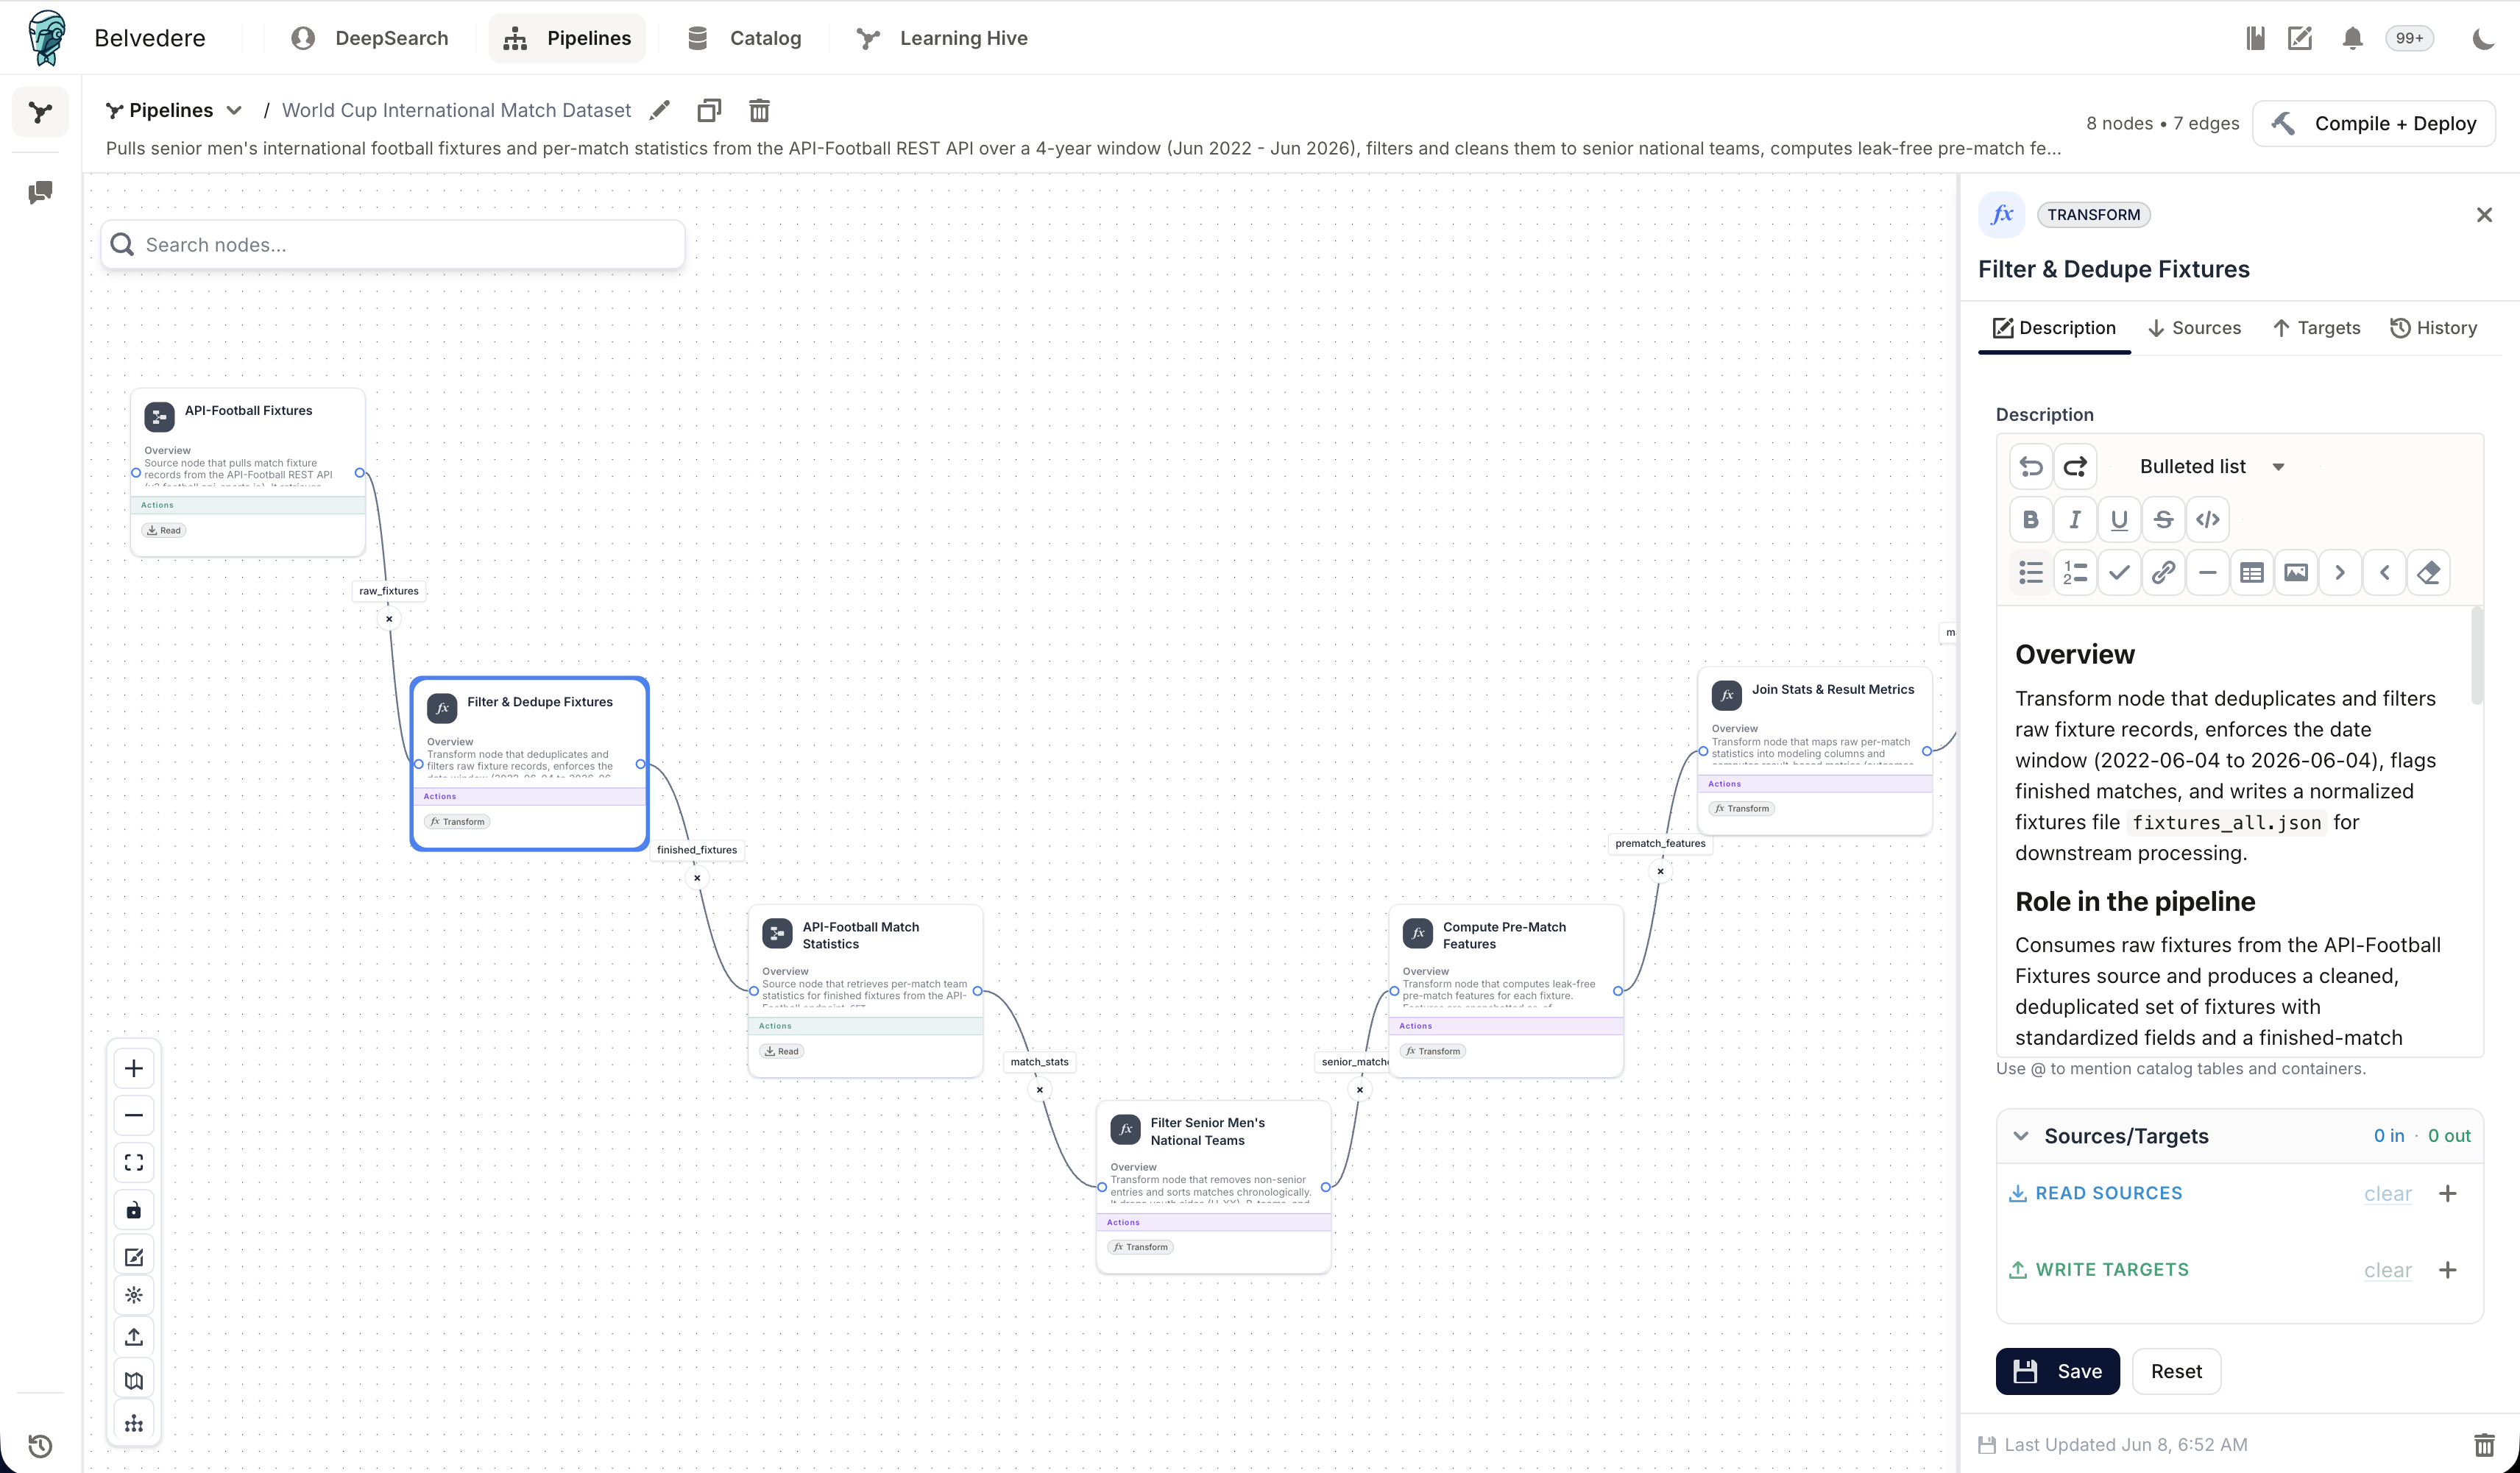Toggle bold formatting
This screenshot has height=1473, width=2520.
[2031, 519]
